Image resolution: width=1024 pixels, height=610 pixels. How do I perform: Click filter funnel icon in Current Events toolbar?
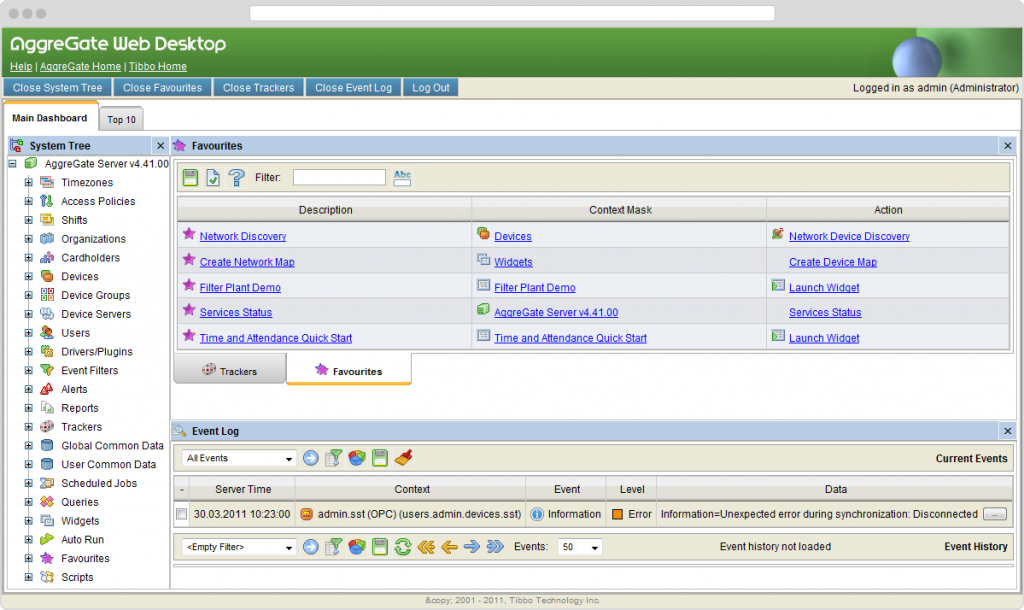click(334, 458)
